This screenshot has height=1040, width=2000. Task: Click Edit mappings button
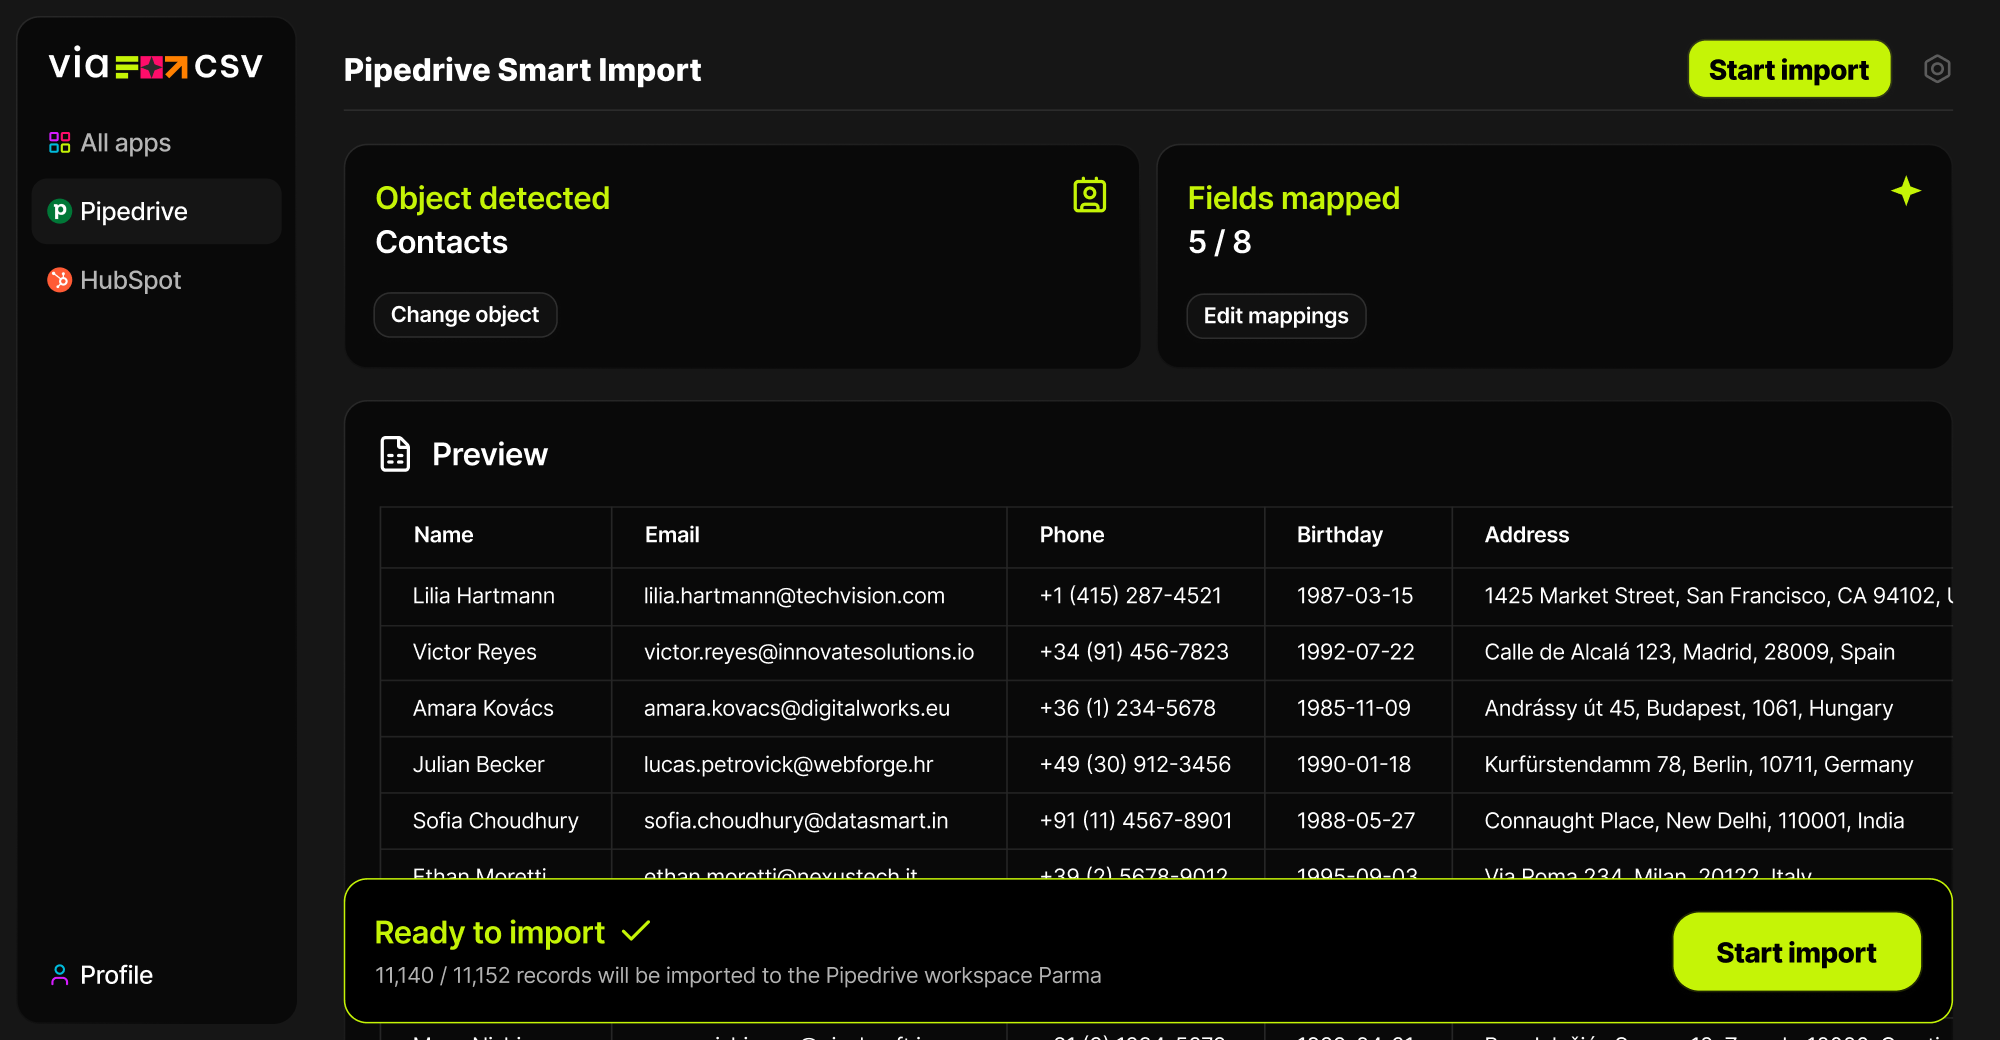pyautogui.click(x=1276, y=316)
